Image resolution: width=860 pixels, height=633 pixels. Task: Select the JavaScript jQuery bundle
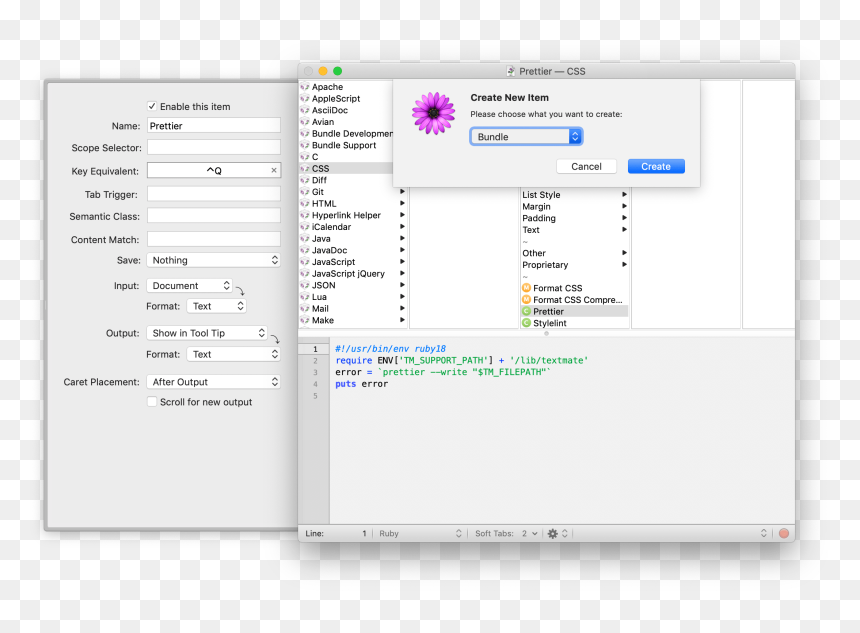[x=348, y=274]
